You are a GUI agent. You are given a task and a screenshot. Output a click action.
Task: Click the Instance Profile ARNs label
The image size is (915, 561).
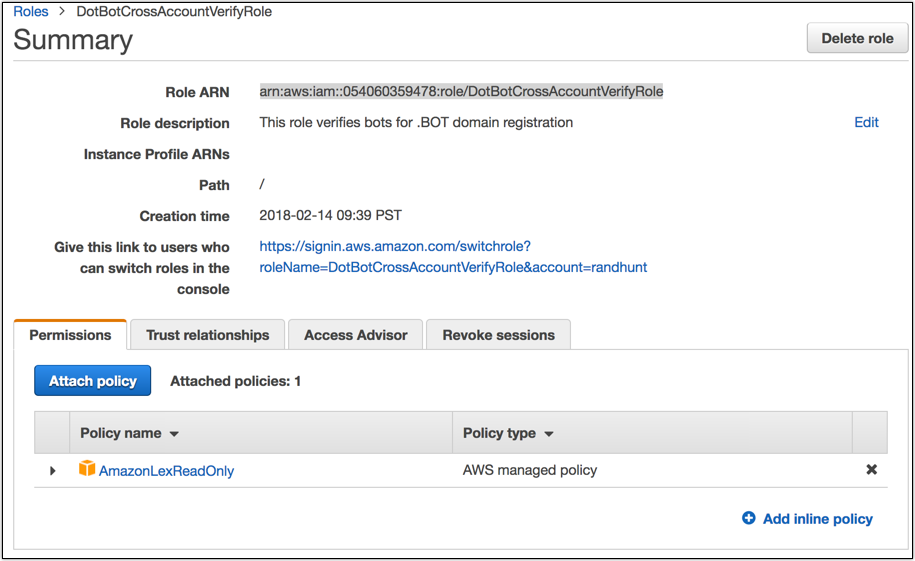(156, 154)
